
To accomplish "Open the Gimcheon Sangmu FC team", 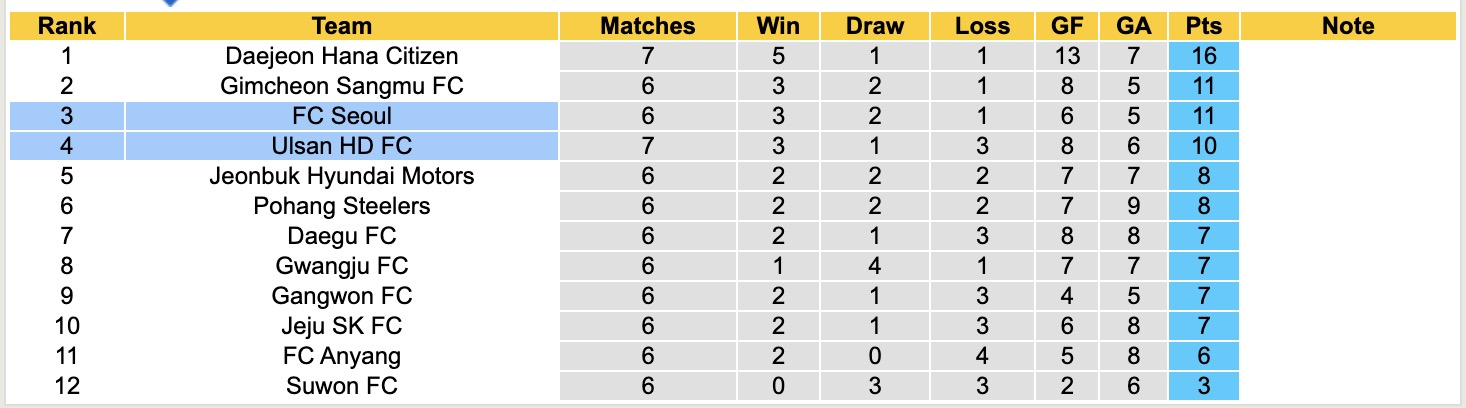I will 341,86.
